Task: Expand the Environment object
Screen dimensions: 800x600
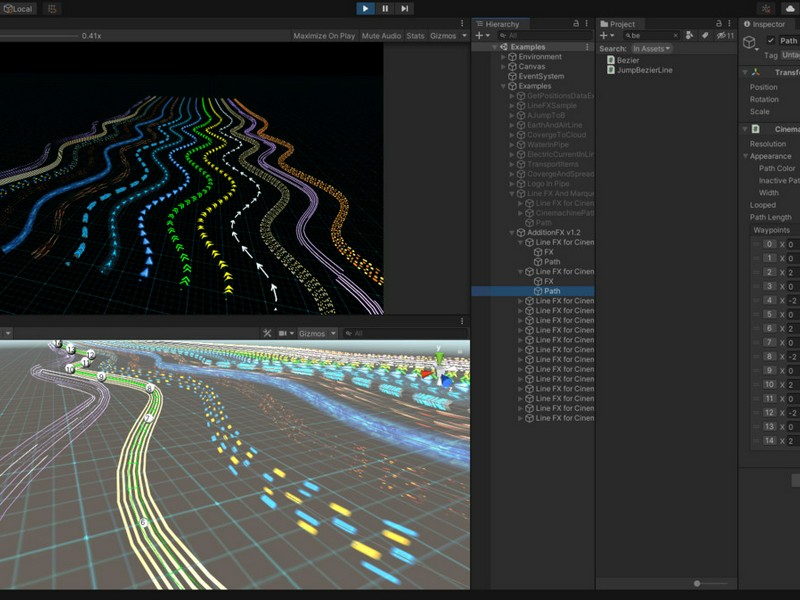Action: pos(503,57)
